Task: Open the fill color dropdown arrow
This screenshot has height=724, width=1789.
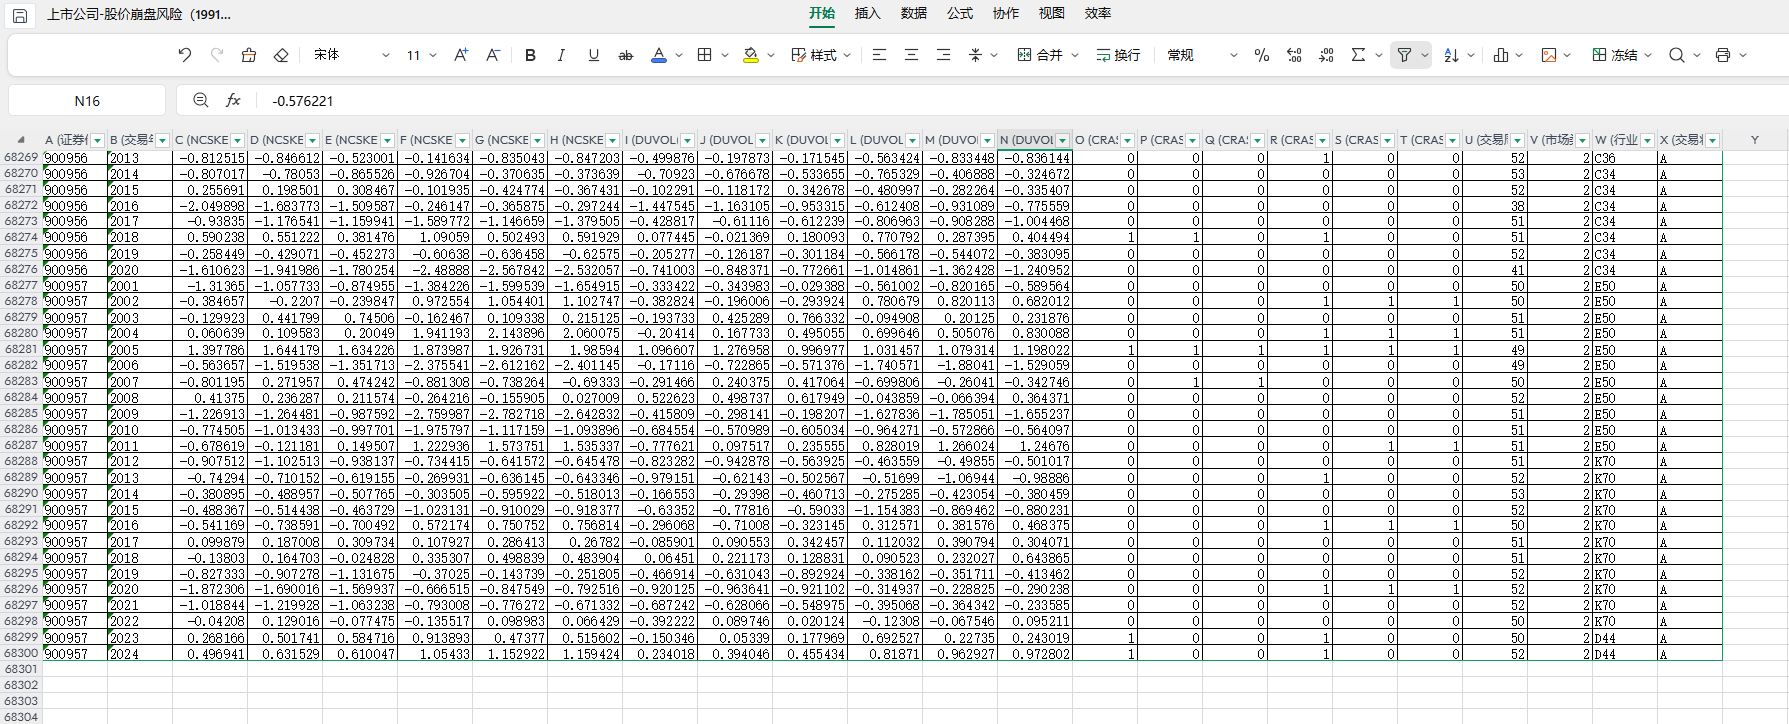Action: (x=771, y=55)
